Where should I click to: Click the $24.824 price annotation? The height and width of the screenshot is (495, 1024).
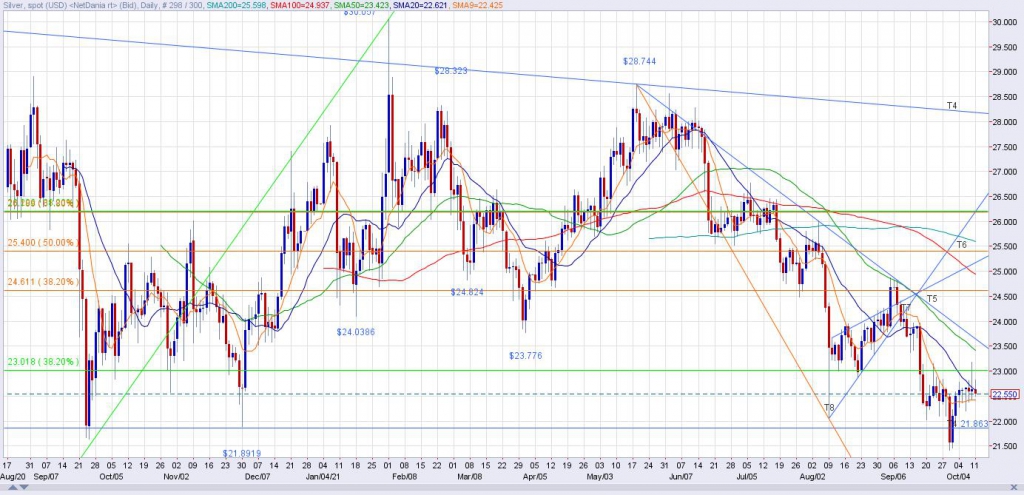[x=467, y=292]
